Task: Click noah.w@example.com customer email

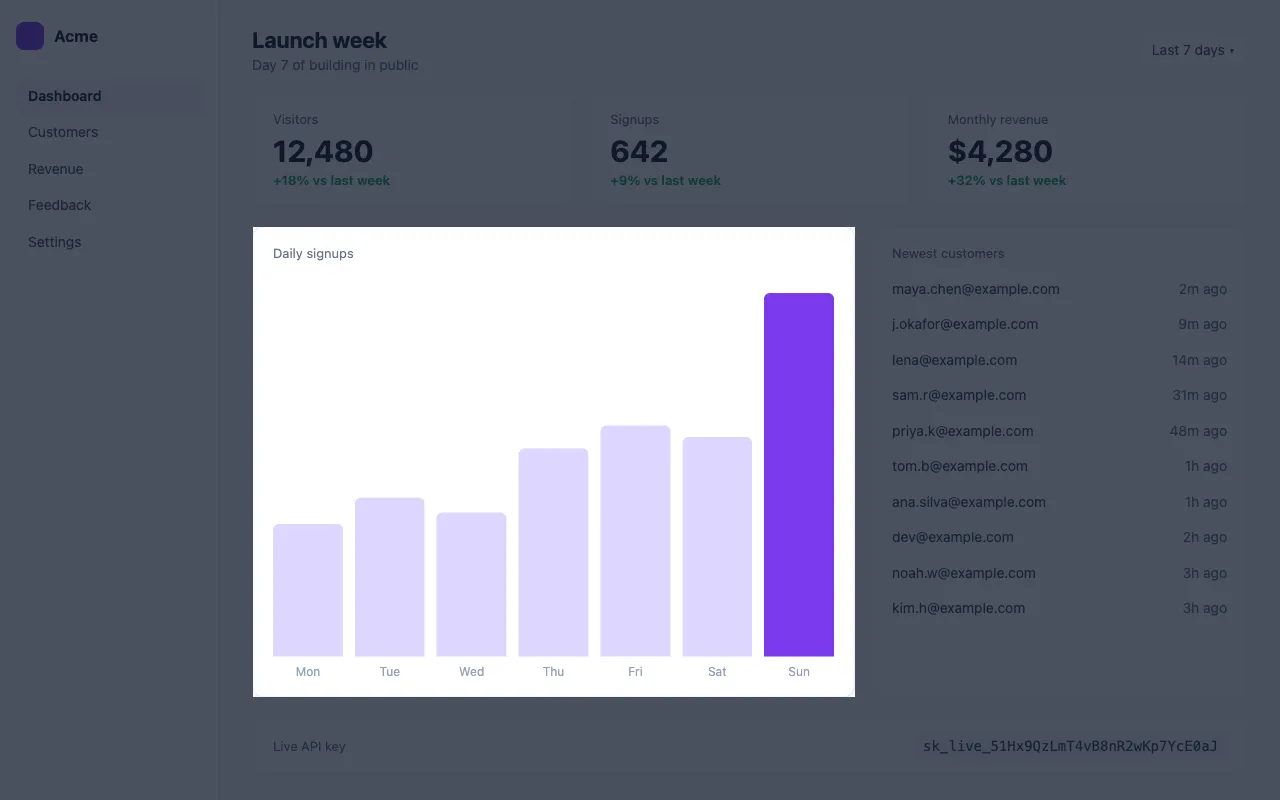Action: 964,573
